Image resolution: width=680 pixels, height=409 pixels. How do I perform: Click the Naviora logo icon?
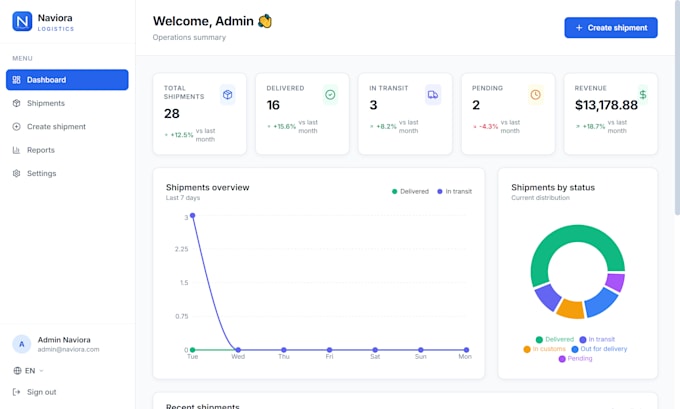click(x=22, y=21)
